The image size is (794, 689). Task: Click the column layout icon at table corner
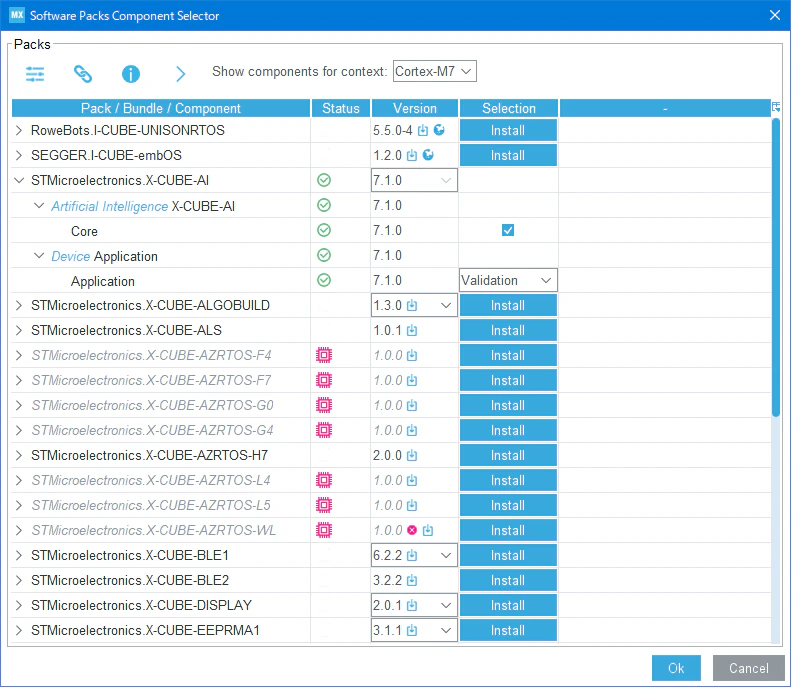pos(776,107)
